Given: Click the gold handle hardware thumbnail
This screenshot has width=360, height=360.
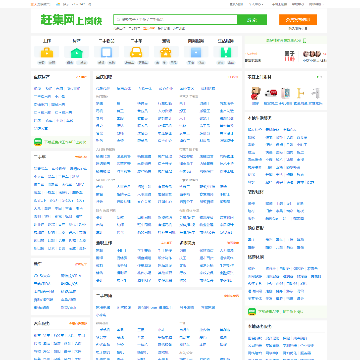Looking at the screenshot, I should click(x=300, y=94).
